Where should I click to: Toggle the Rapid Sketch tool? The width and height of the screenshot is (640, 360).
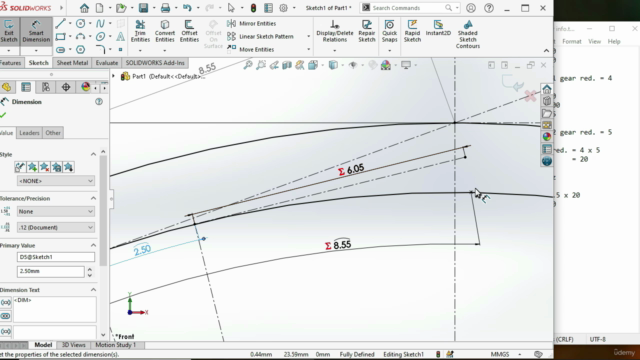point(412,31)
